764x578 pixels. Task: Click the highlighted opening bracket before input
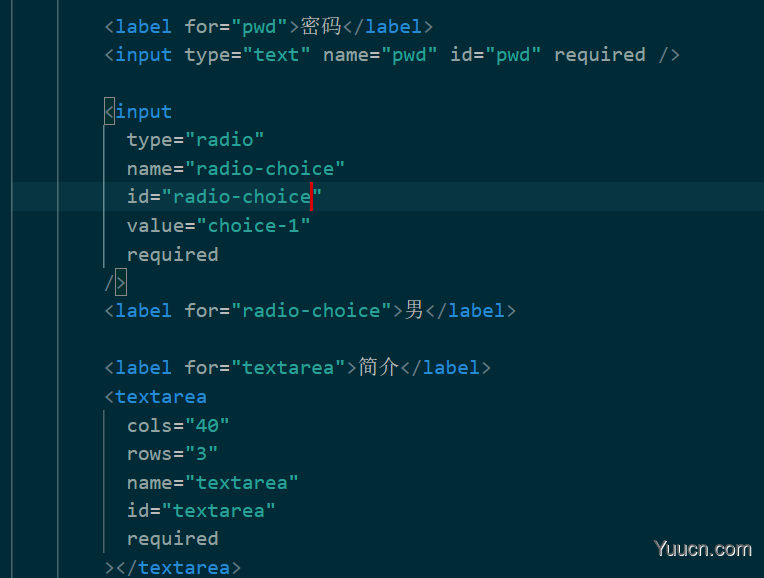tap(110, 112)
